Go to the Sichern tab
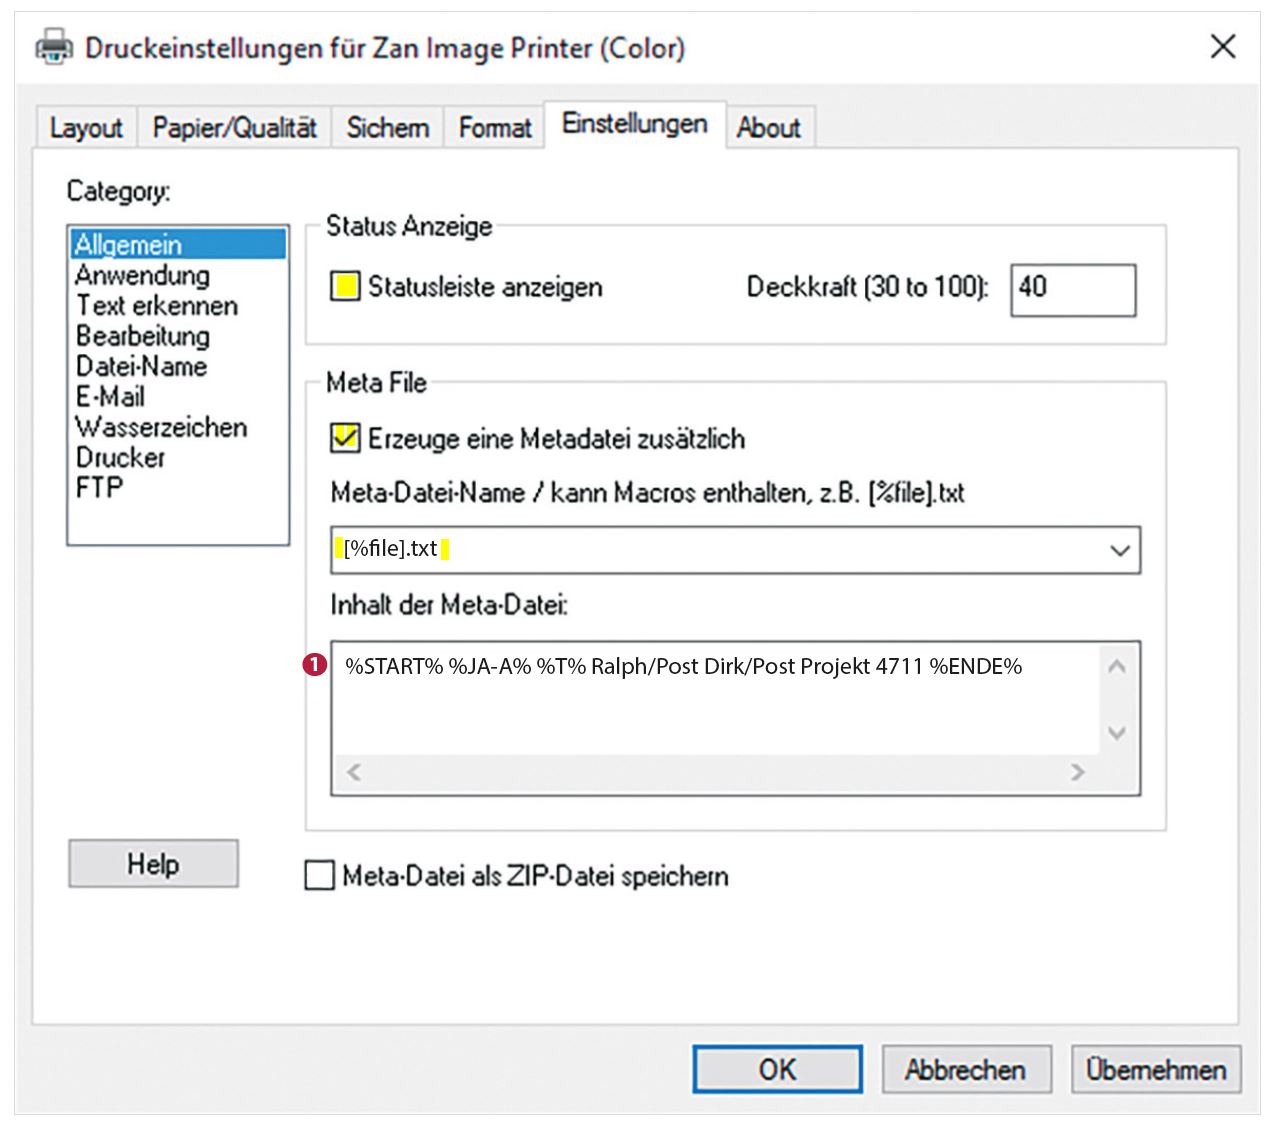The image size is (1274, 1130). (387, 128)
